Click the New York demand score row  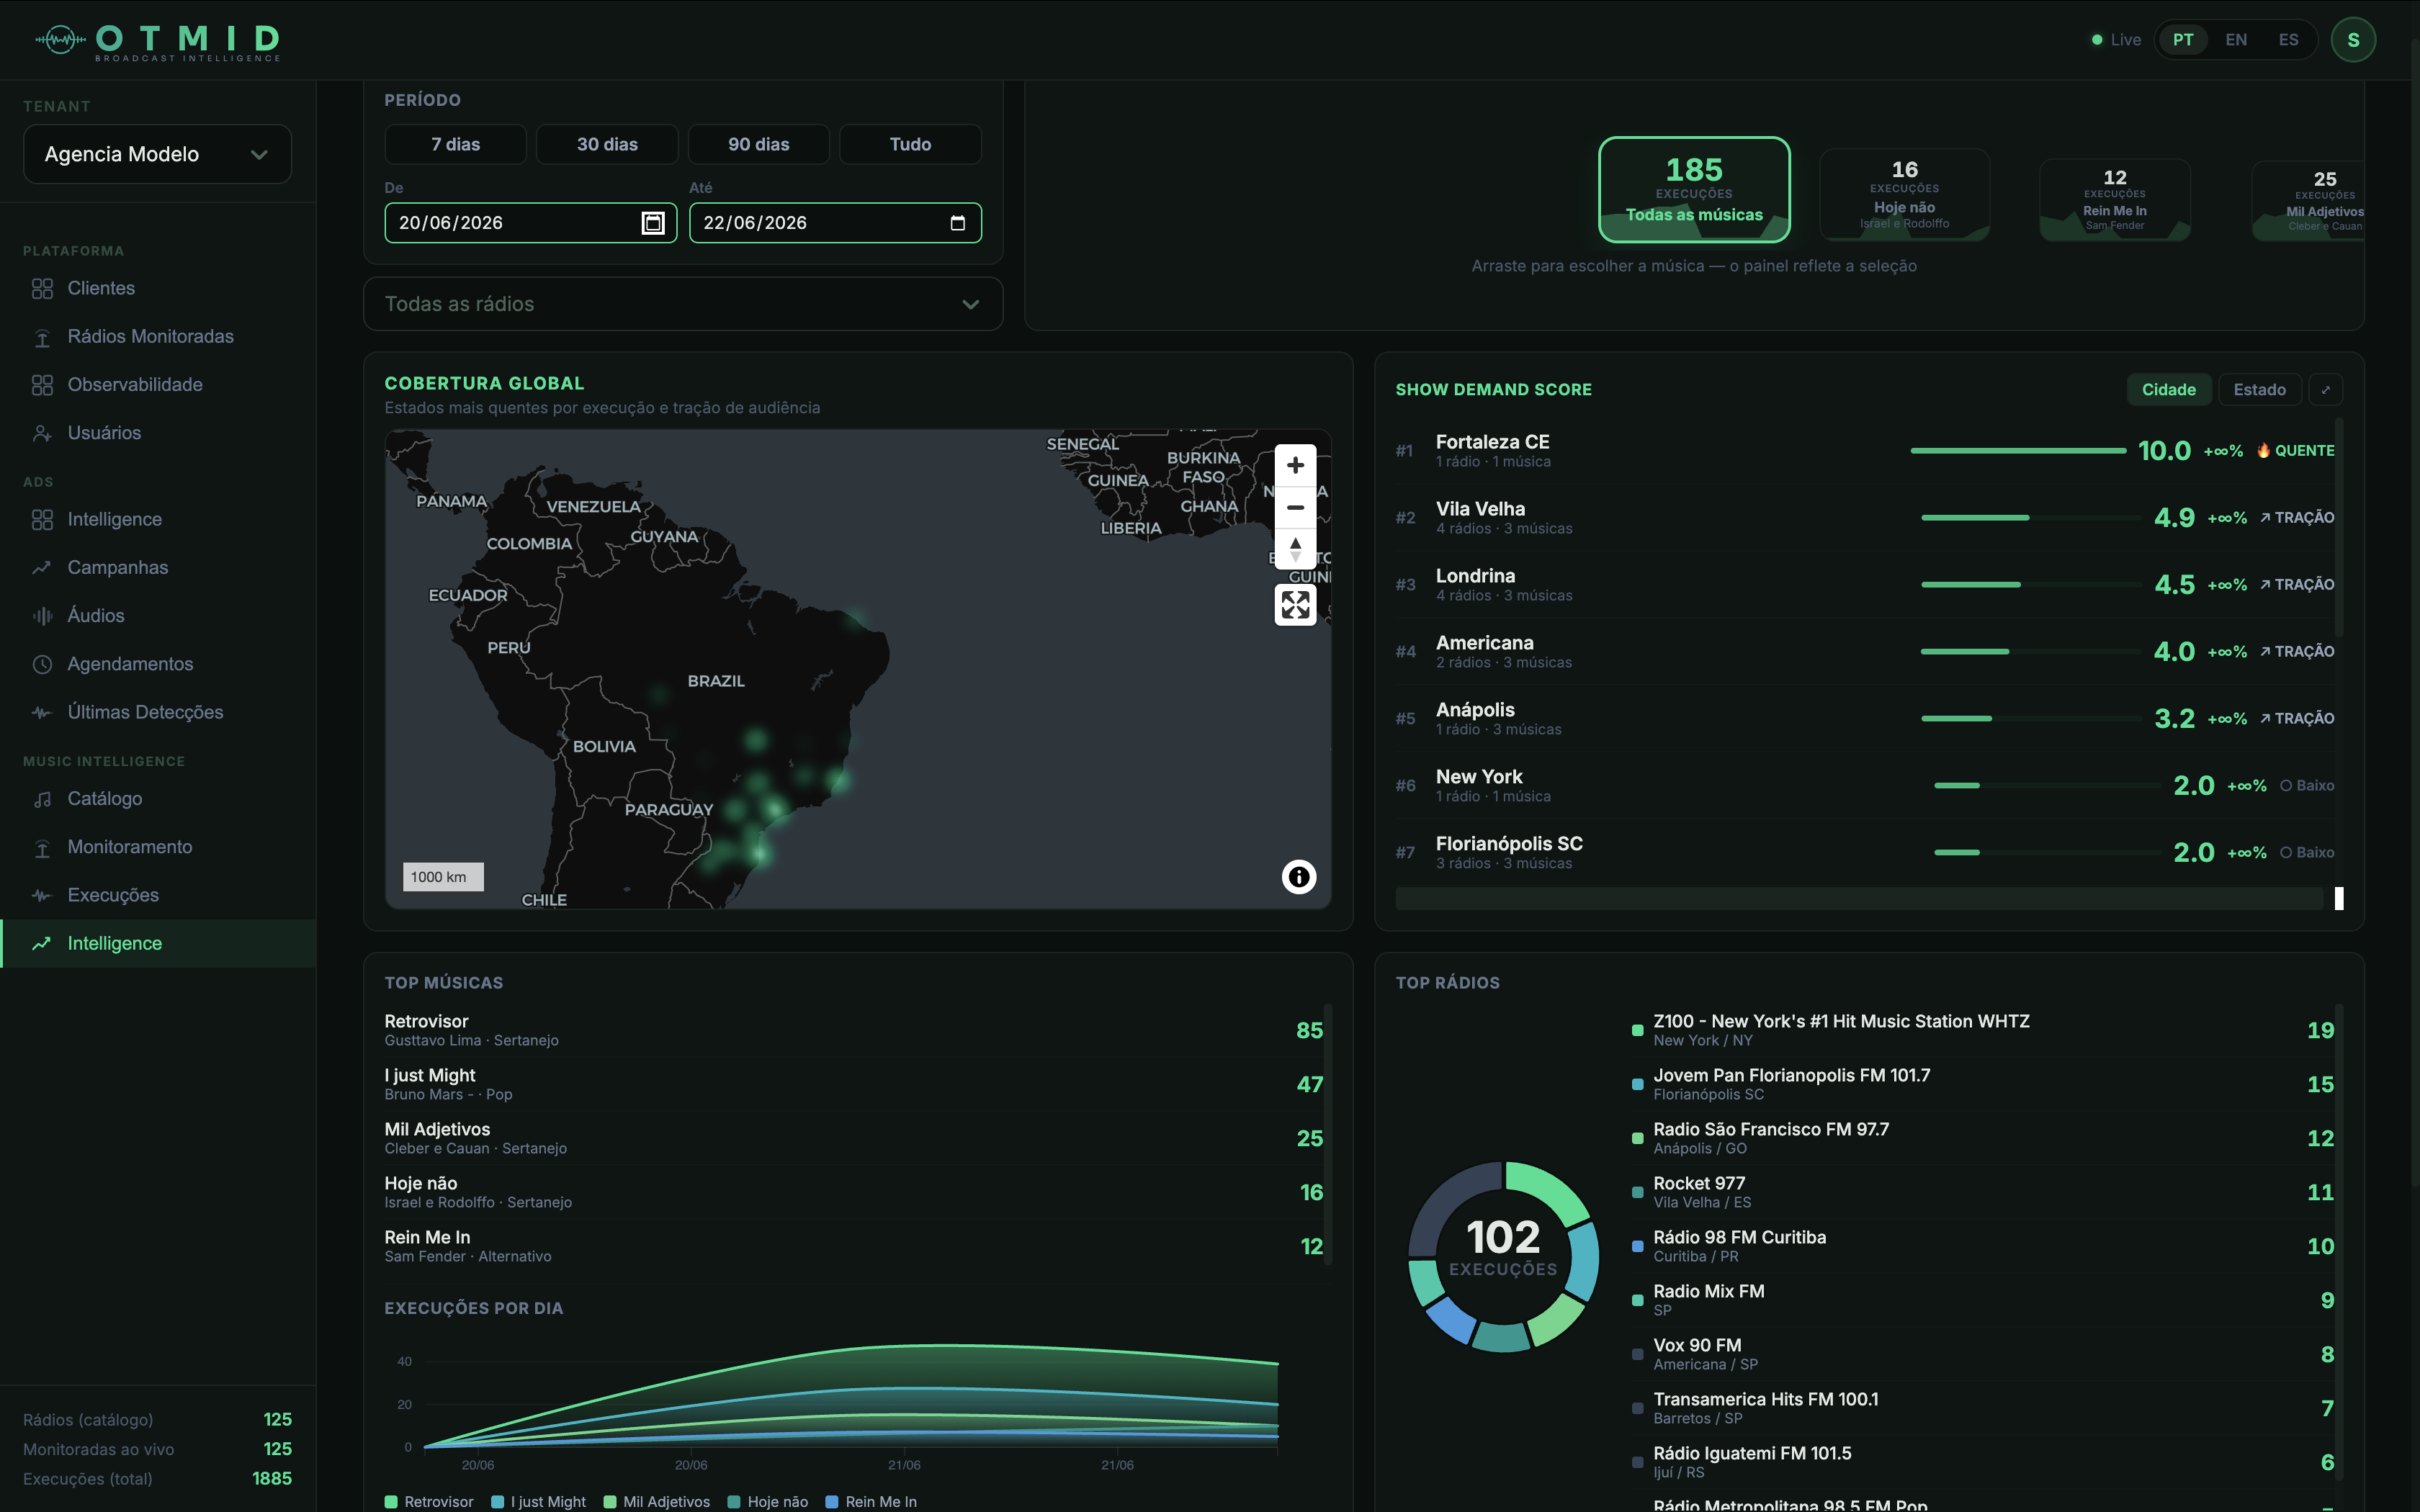click(1865, 786)
